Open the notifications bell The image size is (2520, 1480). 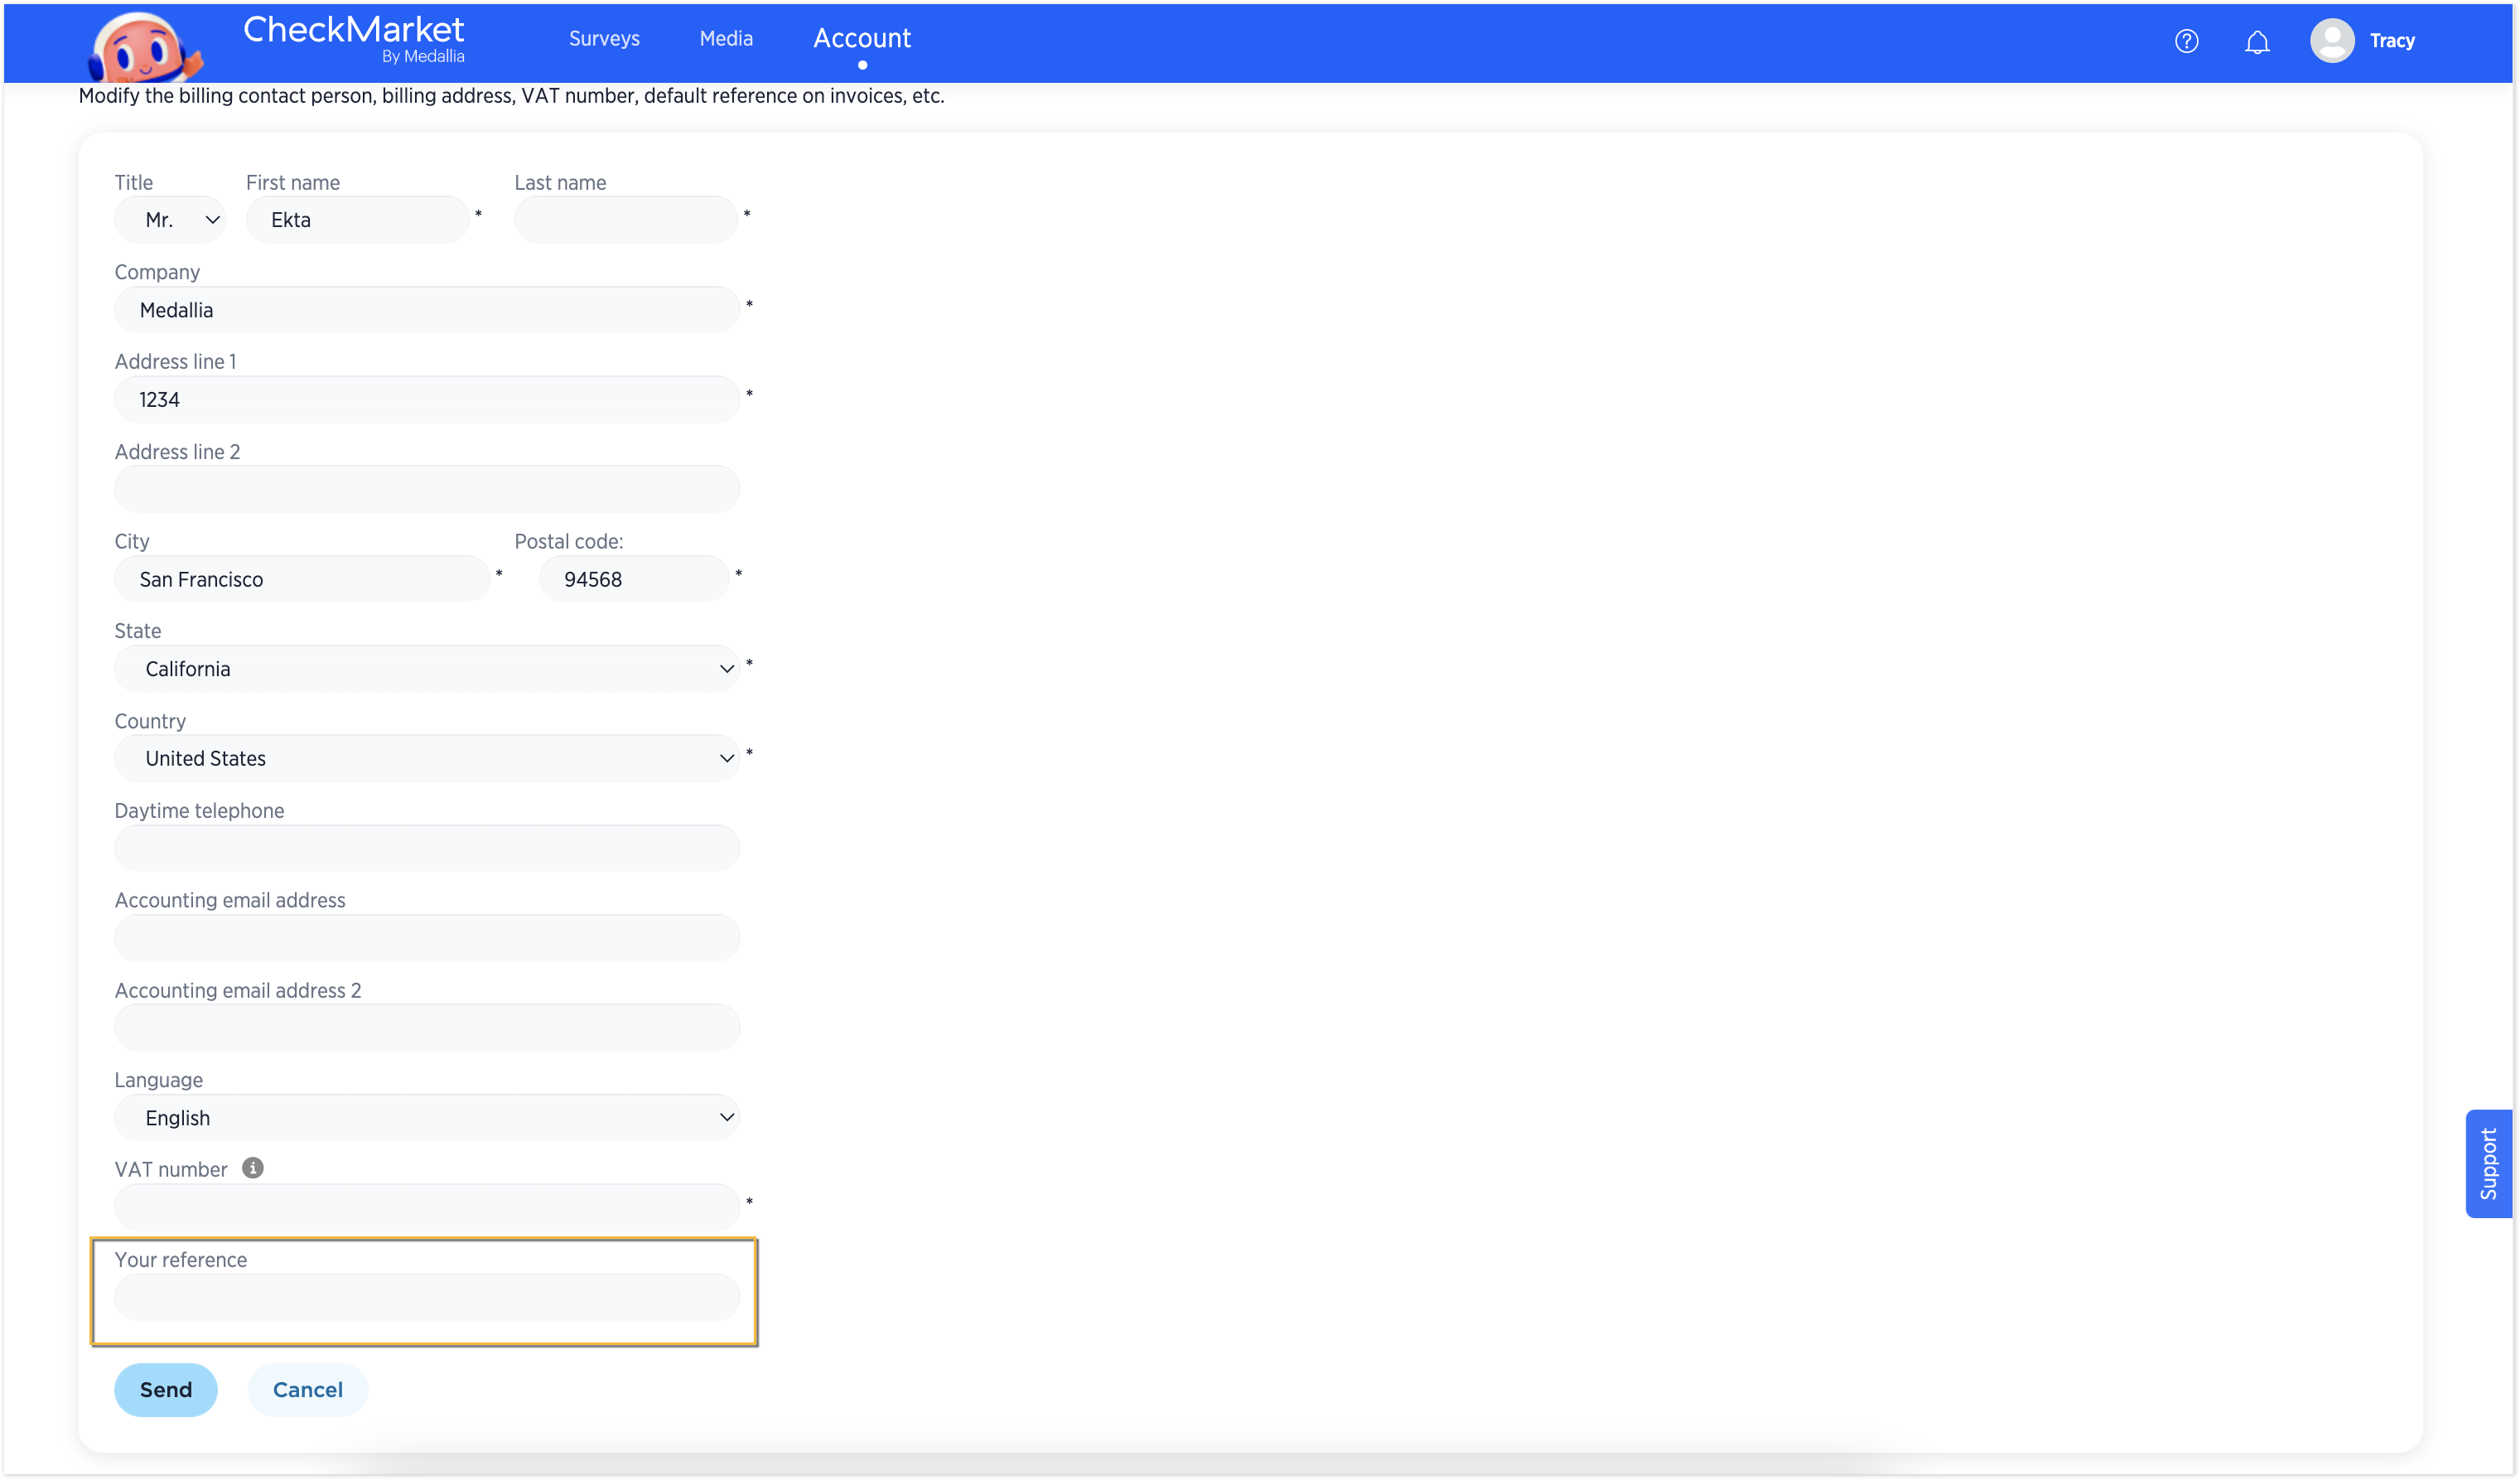pos(2256,42)
